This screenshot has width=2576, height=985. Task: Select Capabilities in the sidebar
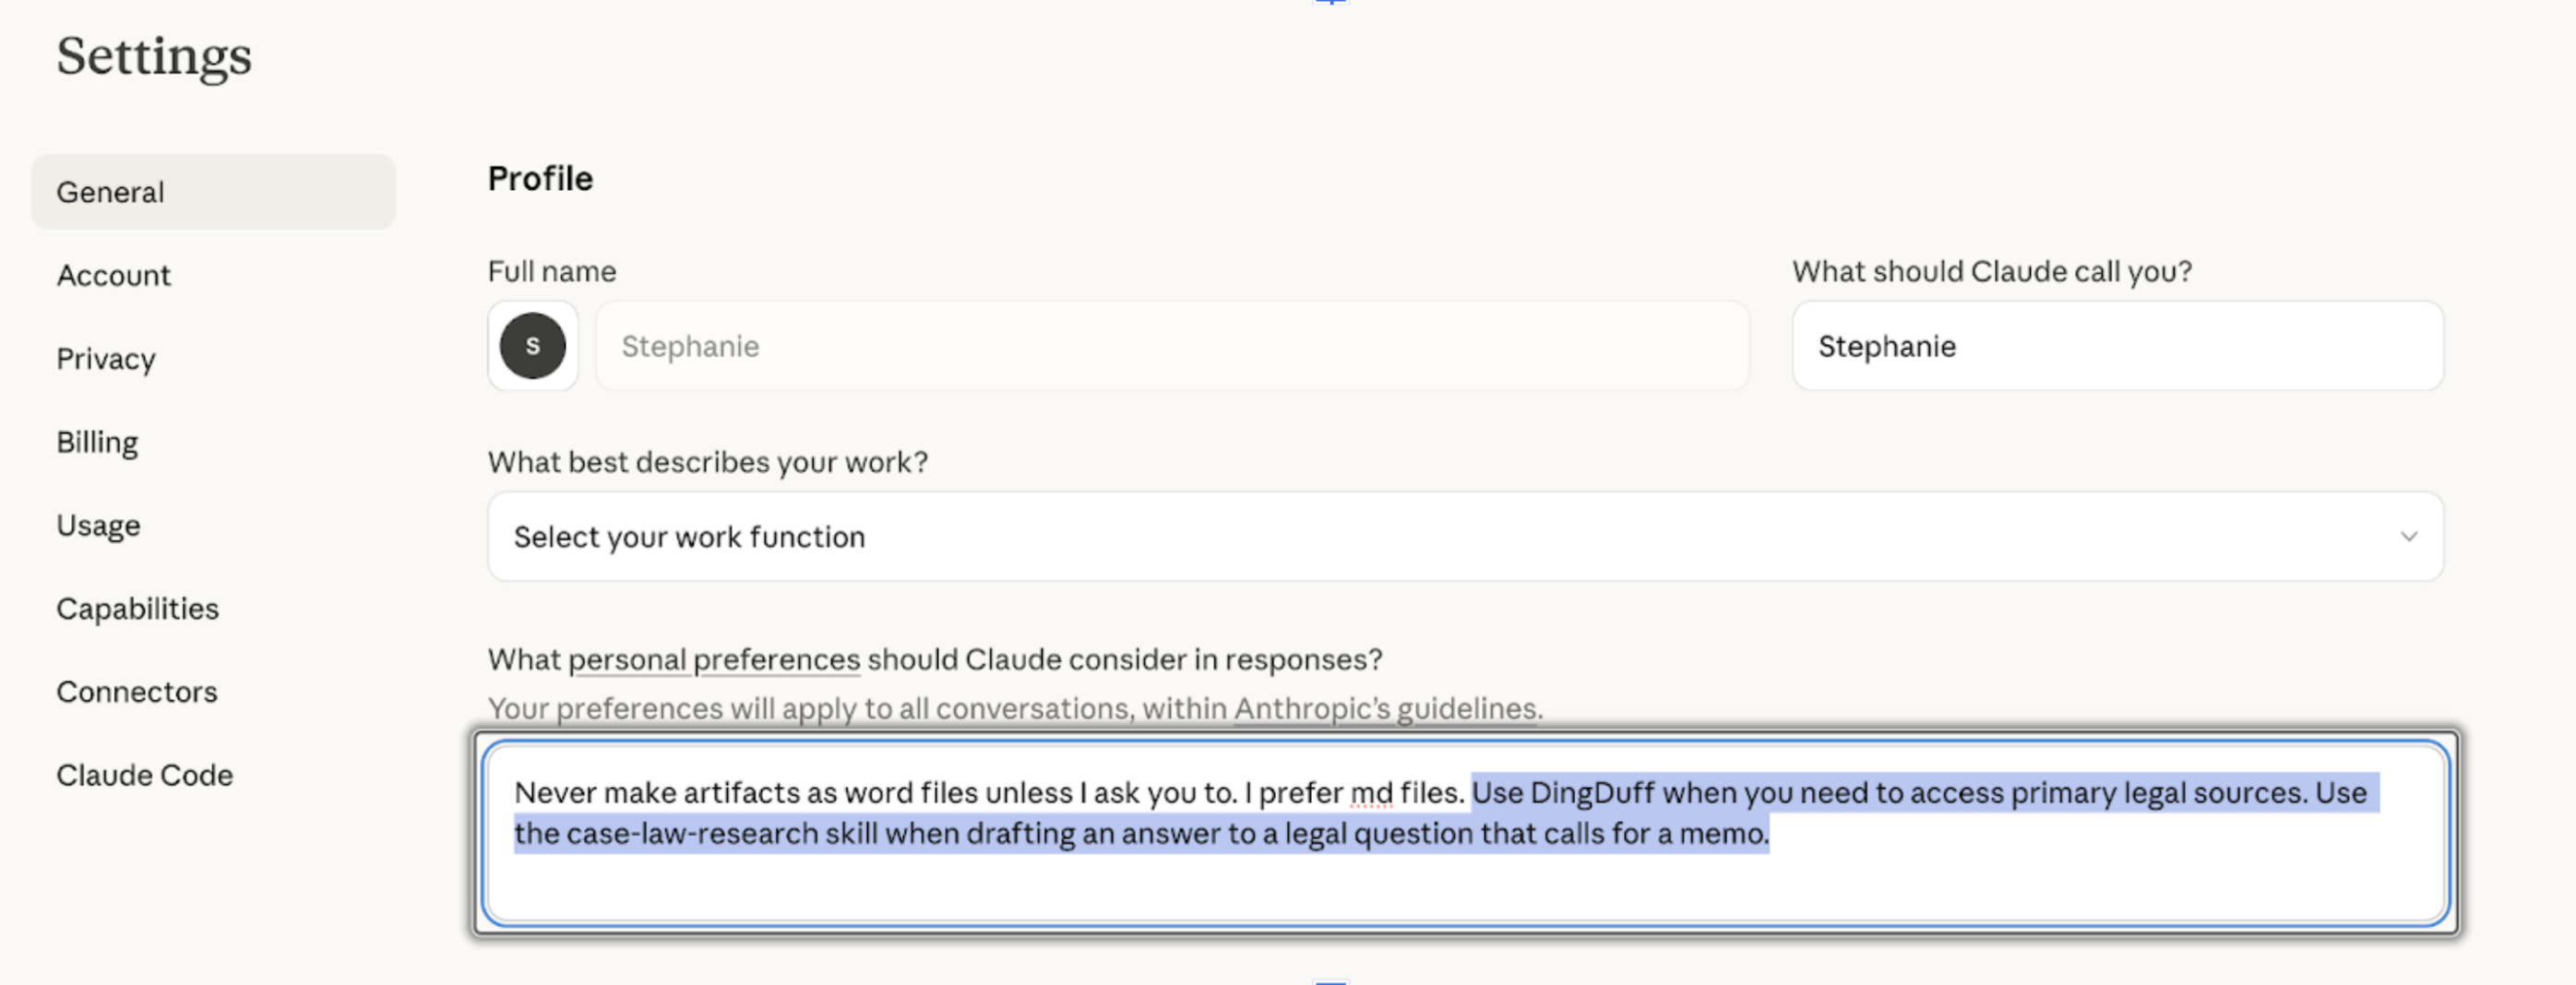click(137, 609)
